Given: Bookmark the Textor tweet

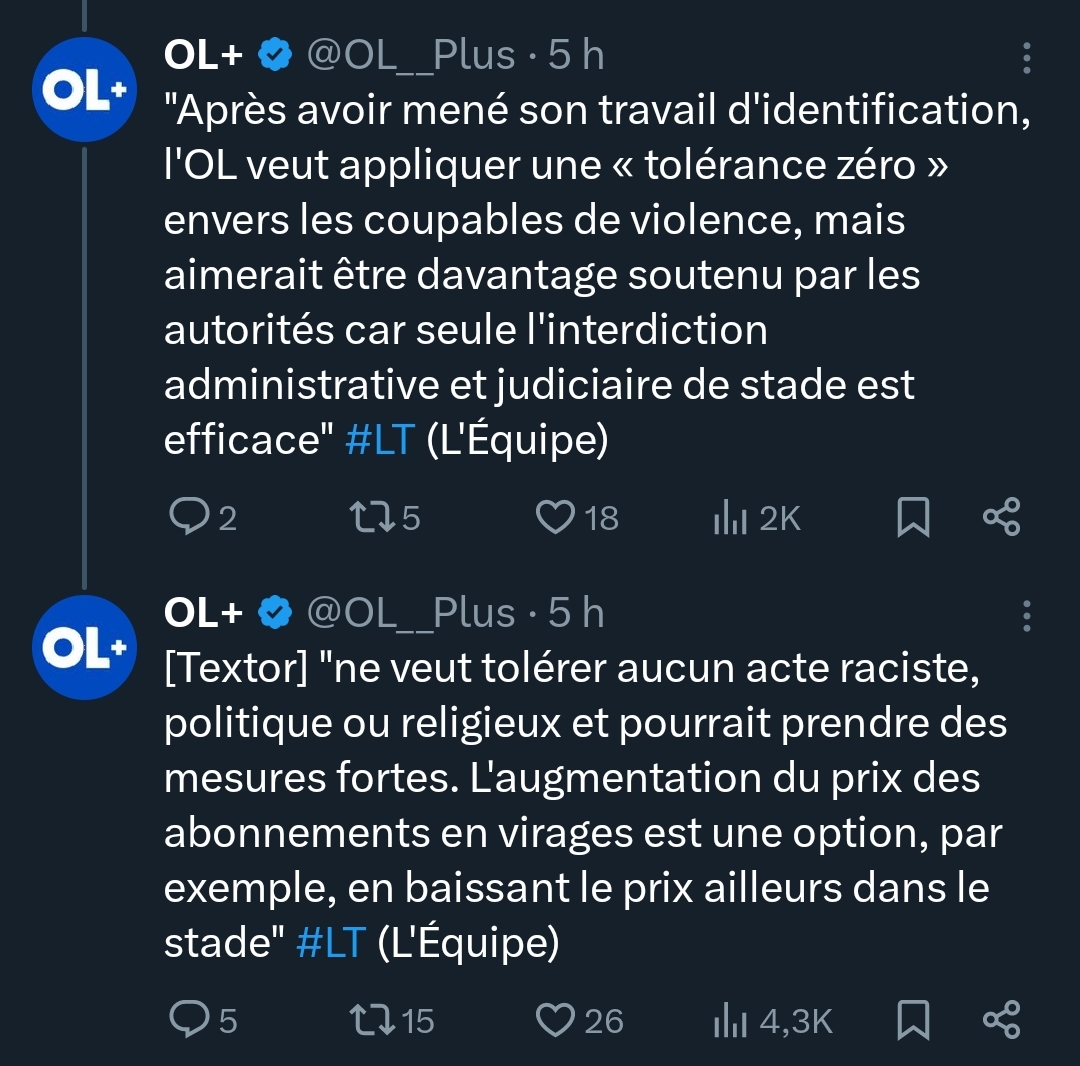Looking at the screenshot, I should pyautogui.click(x=912, y=1020).
